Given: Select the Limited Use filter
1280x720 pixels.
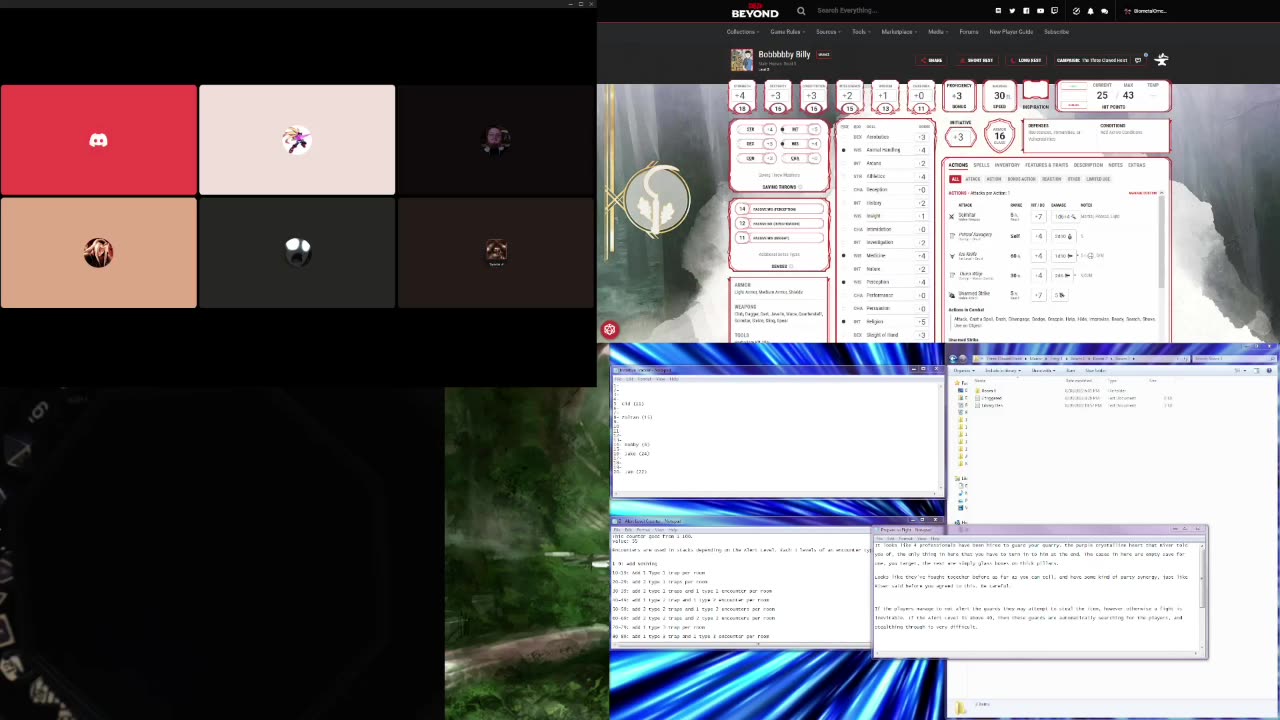Looking at the screenshot, I should [x=1098, y=179].
